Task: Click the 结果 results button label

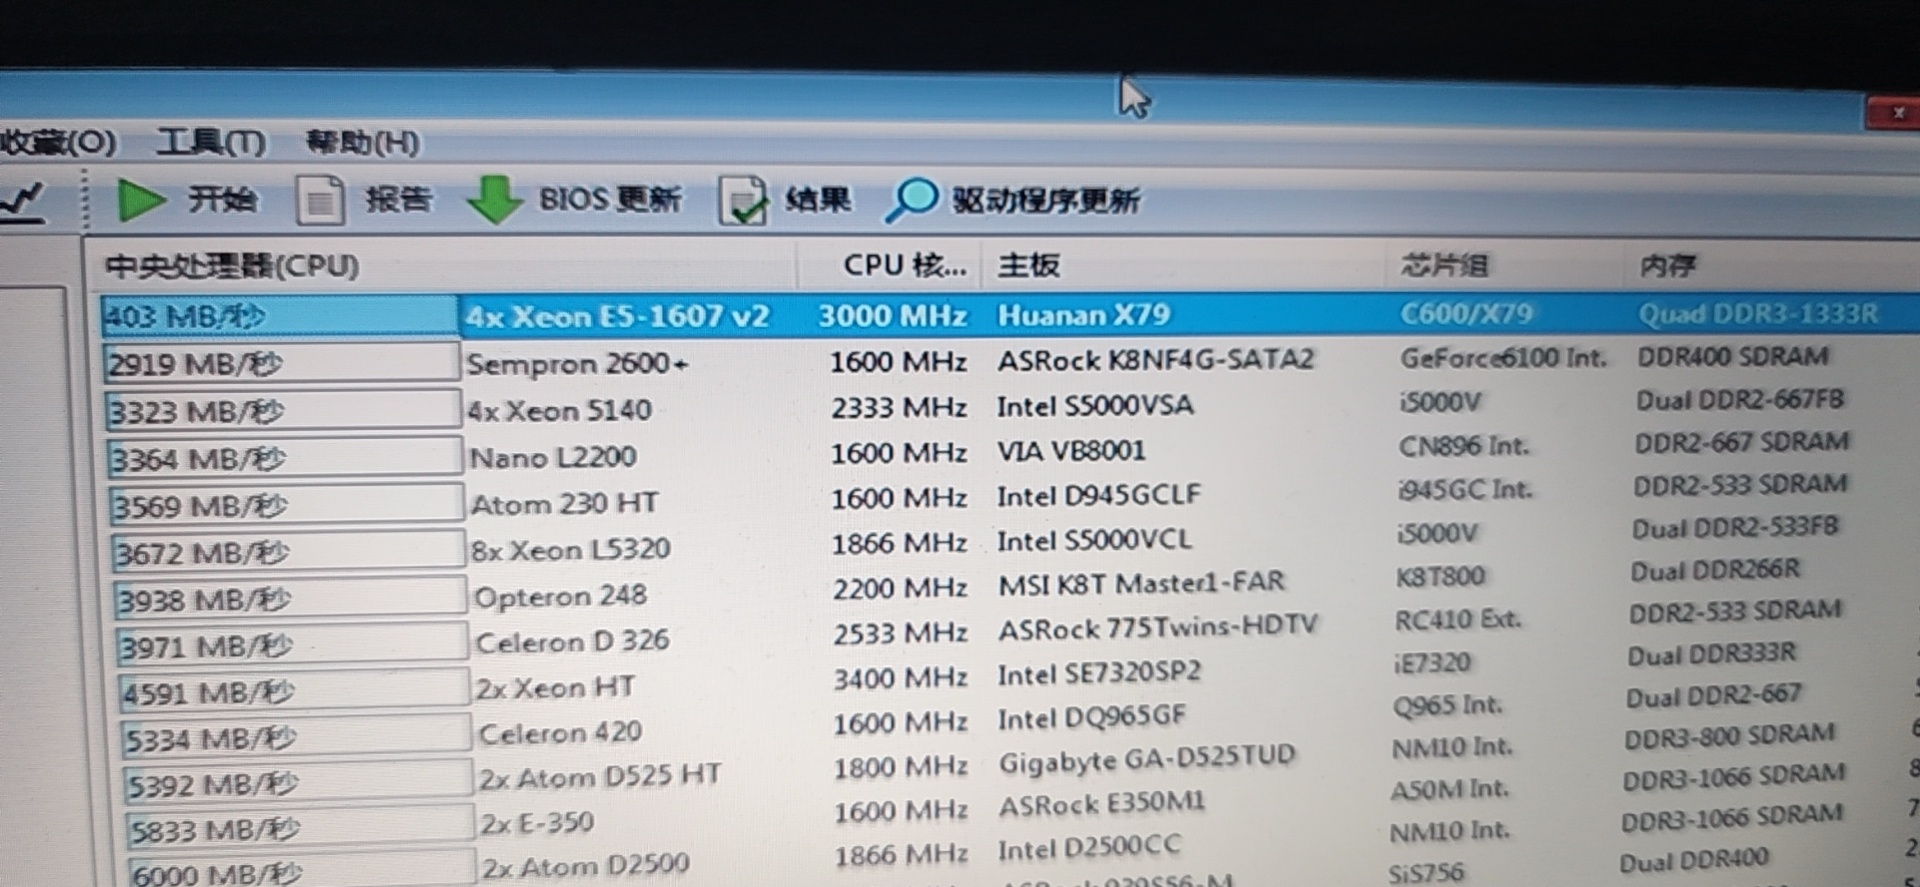Action: (818, 199)
